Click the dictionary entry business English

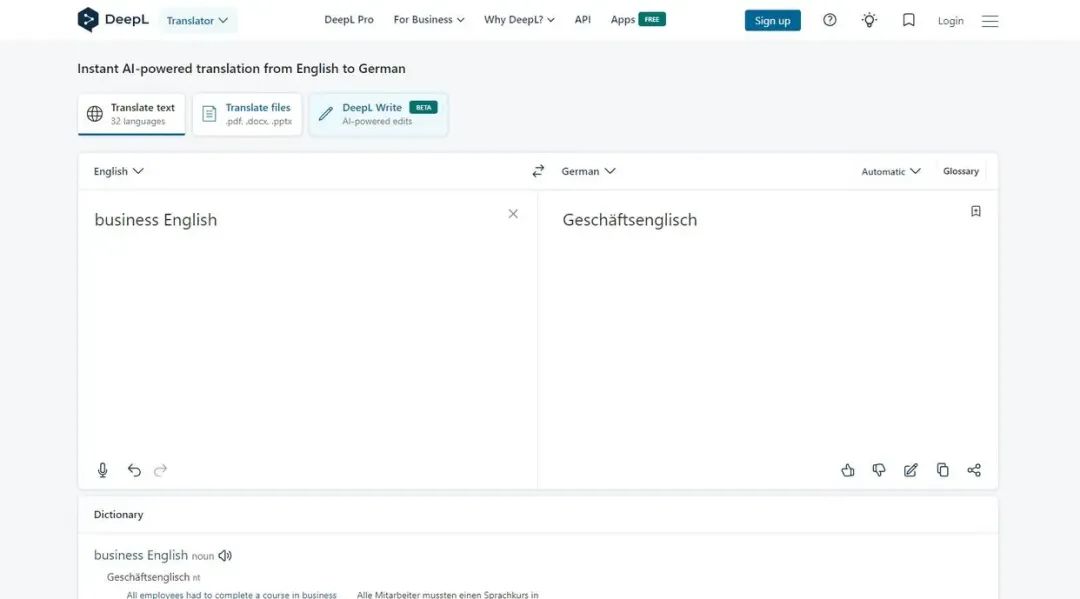click(141, 555)
